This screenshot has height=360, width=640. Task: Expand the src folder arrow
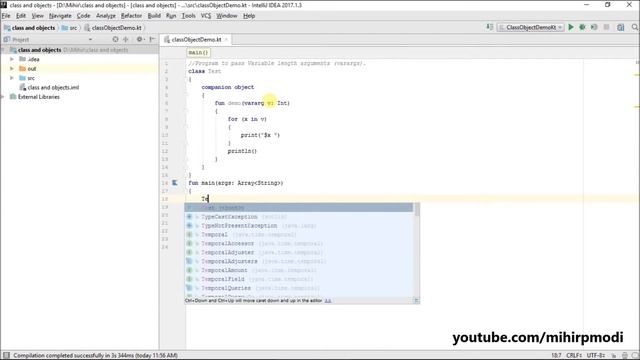[12, 78]
